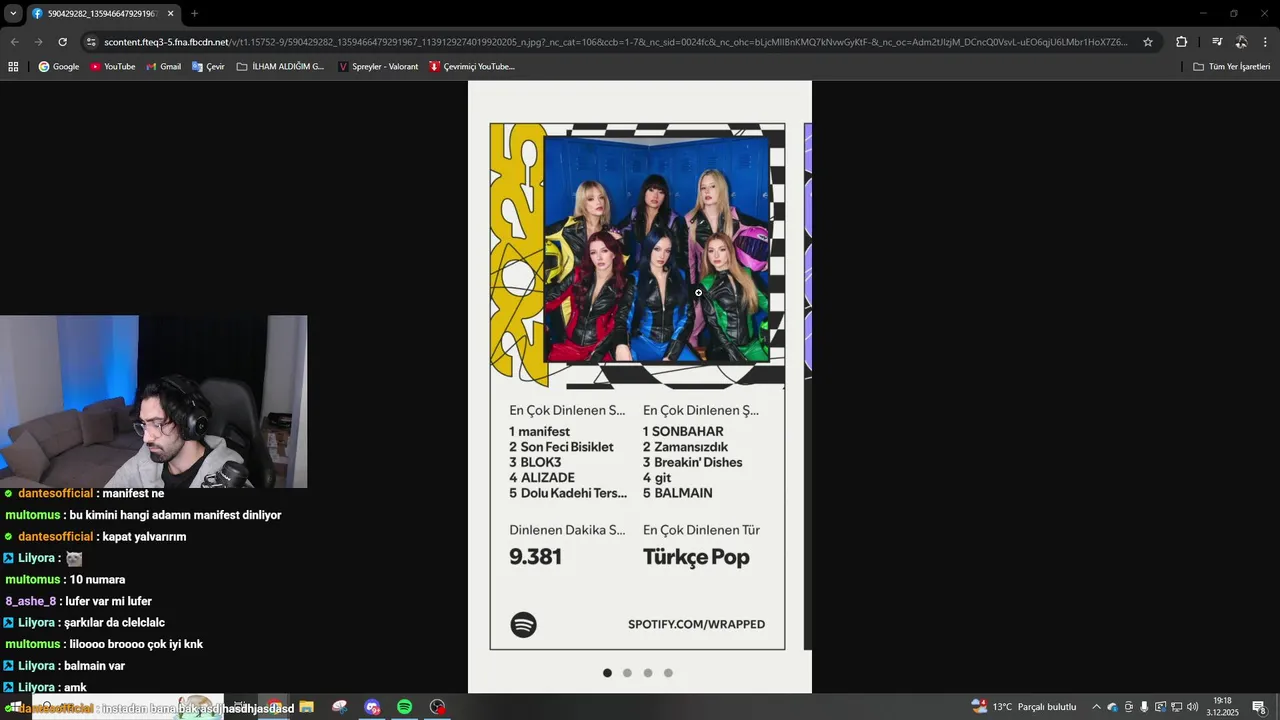The width and height of the screenshot is (1280, 720).
Task: Select the third carousel dot indicator
Action: click(x=648, y=673)
